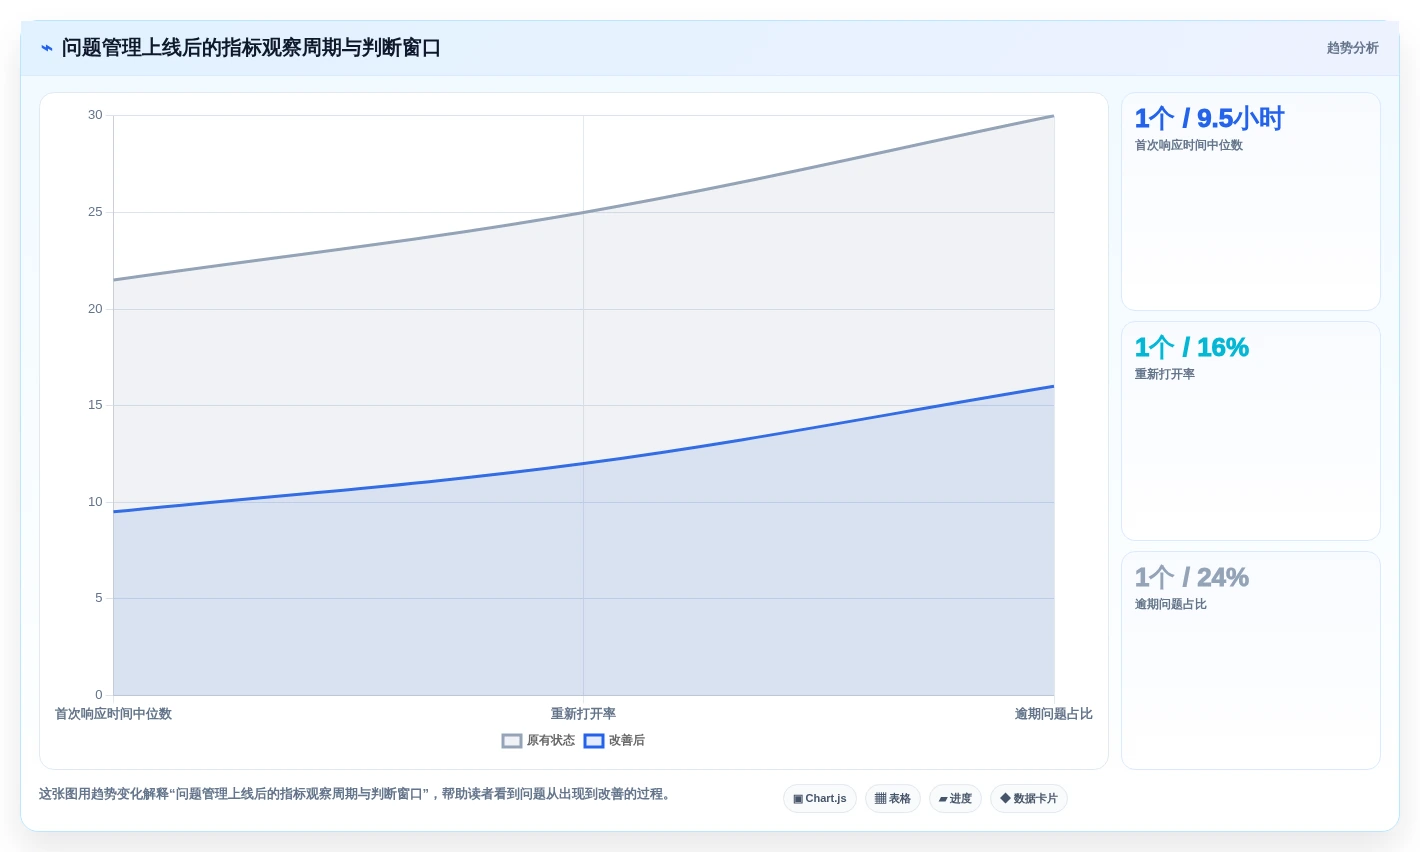Click the lightning icon beside the title
Viewport: 1420px width, 852px height.
[46, 48]
